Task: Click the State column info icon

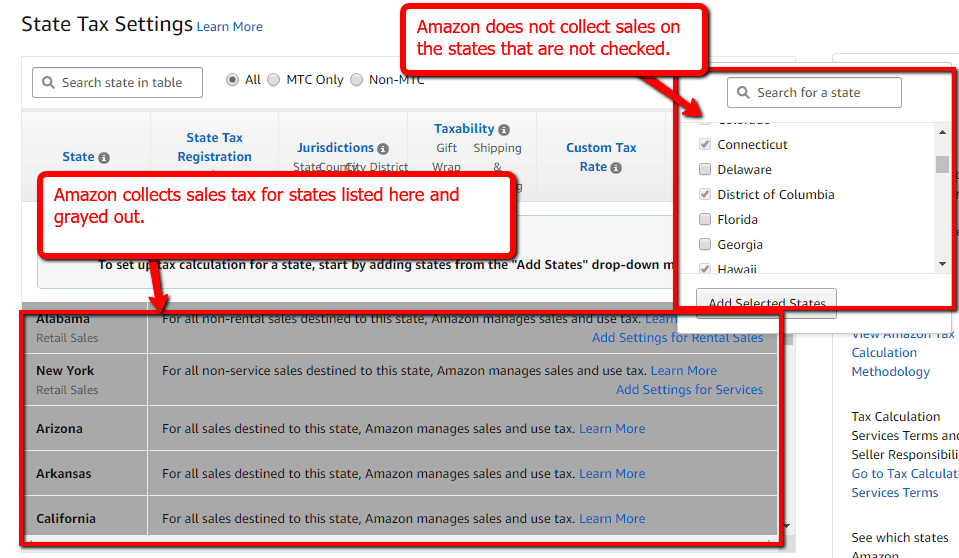Action: (104, 158)
